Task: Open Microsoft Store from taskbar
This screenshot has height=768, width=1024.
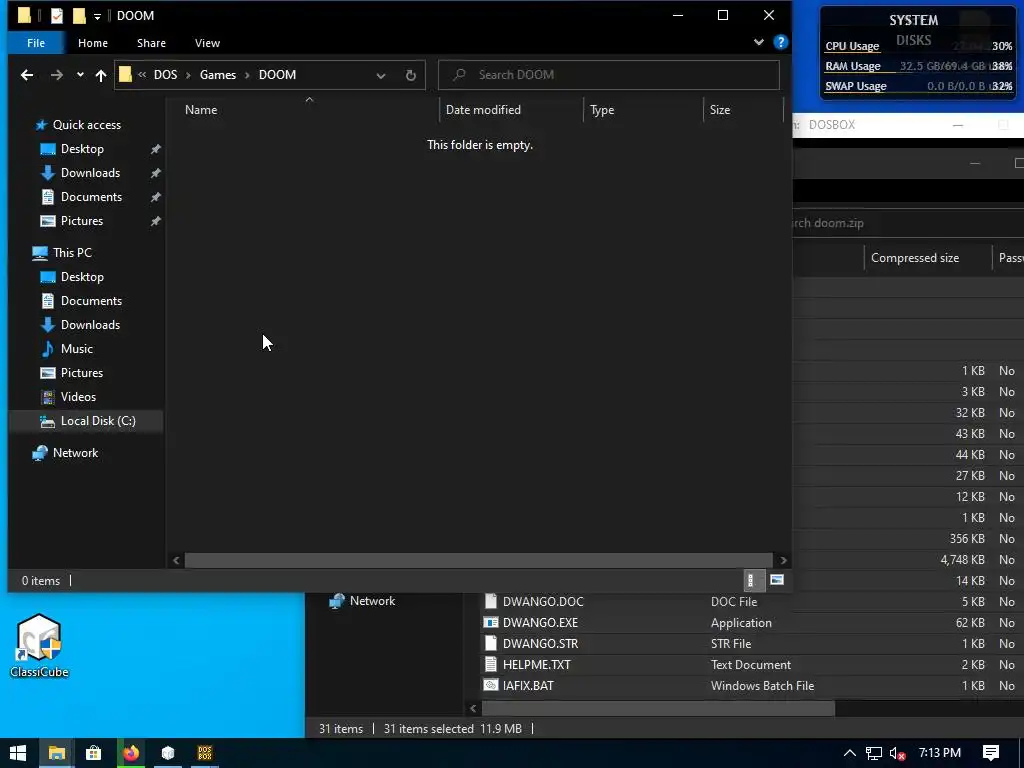Action: (x=93, y=753)
